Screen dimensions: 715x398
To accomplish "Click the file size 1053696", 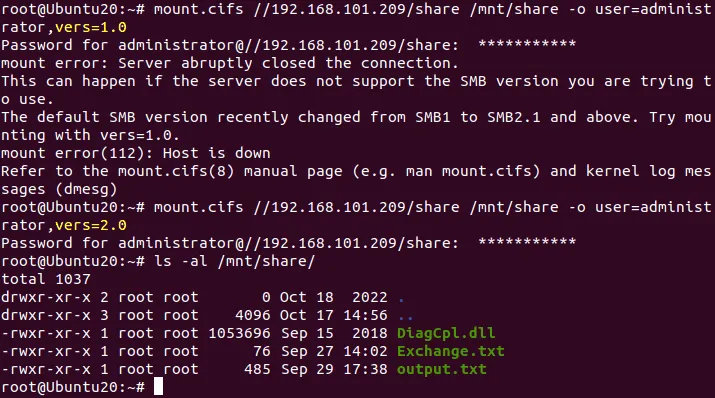I will coord(239,333).
